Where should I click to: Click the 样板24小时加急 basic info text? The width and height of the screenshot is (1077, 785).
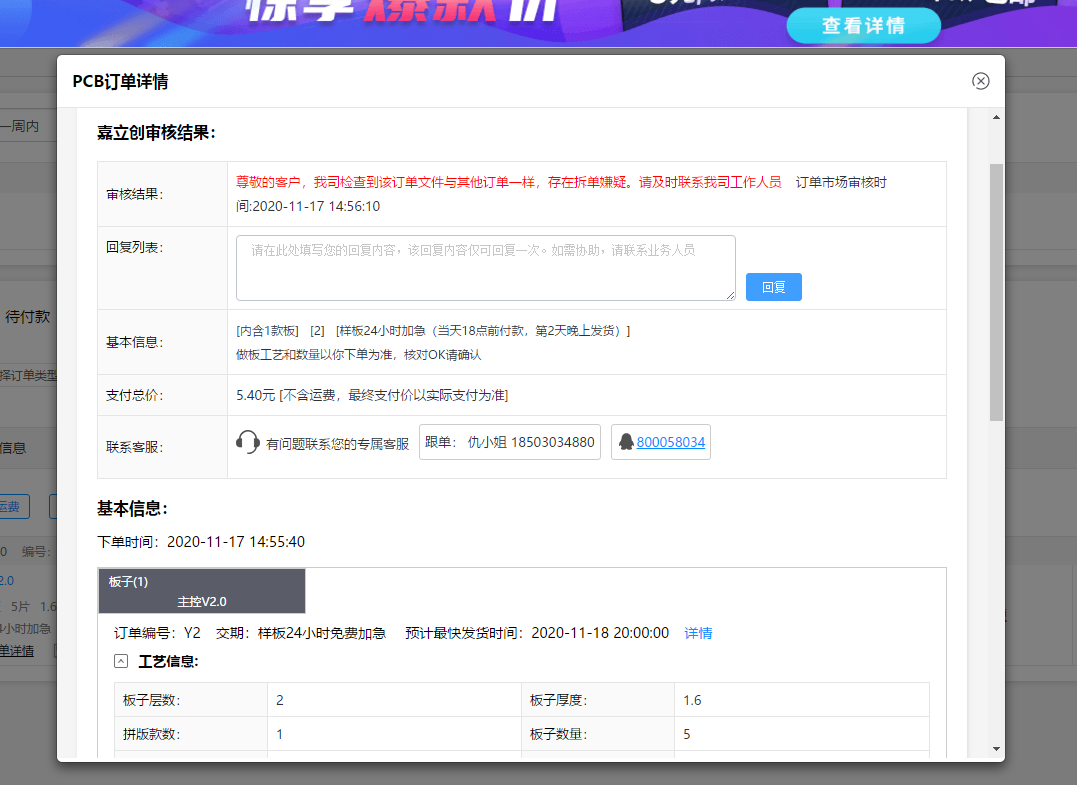pos(483,331)
